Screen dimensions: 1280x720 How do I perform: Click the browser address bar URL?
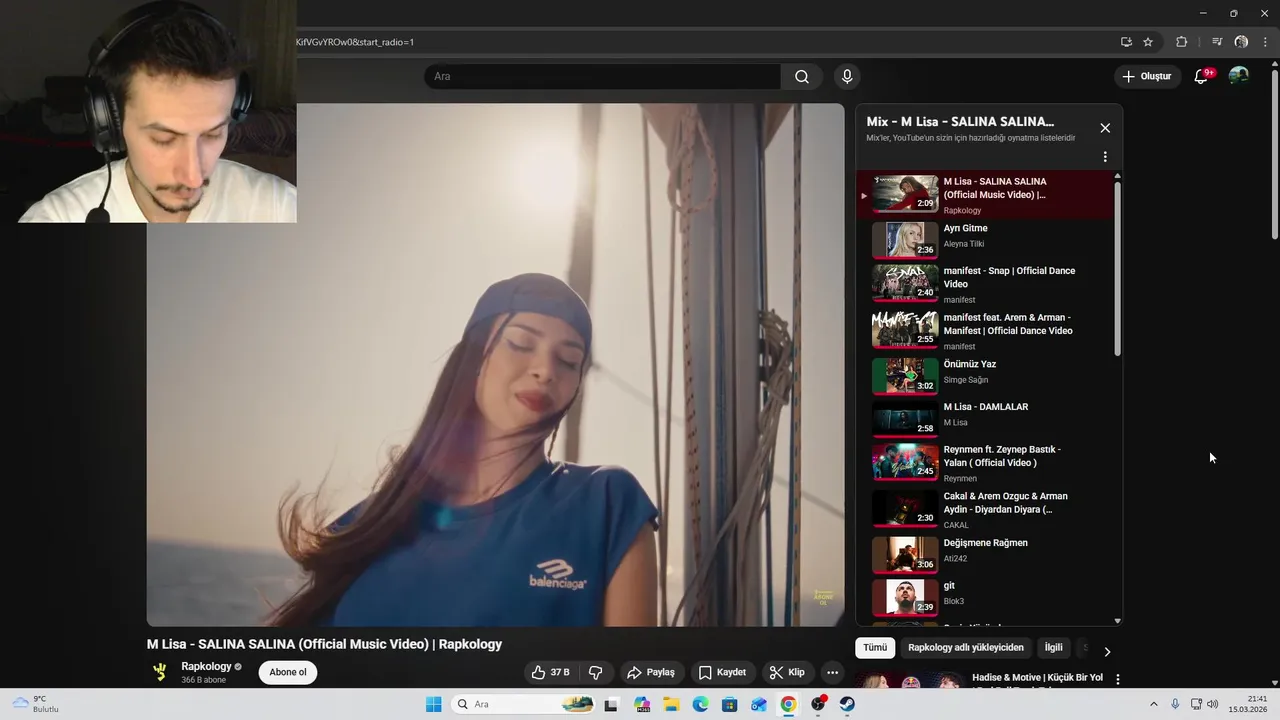(355, 42)
